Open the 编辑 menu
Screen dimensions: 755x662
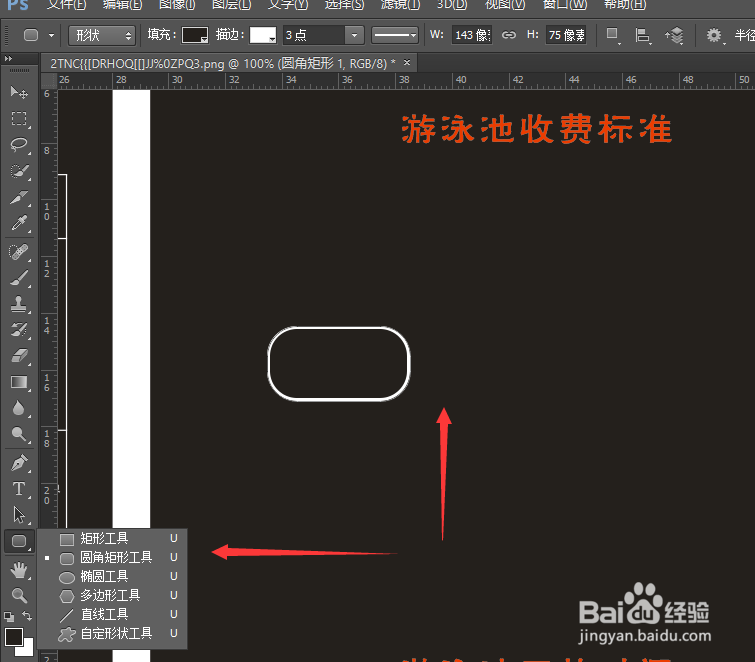[x=122, y=5]
